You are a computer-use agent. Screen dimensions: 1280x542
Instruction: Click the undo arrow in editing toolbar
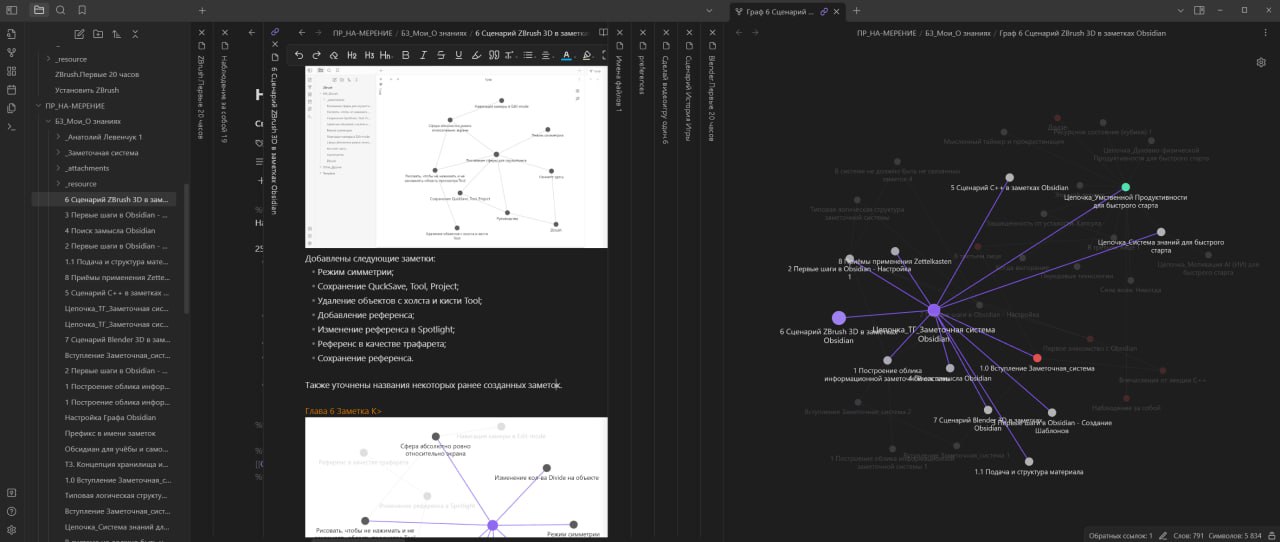coord(299,55)
